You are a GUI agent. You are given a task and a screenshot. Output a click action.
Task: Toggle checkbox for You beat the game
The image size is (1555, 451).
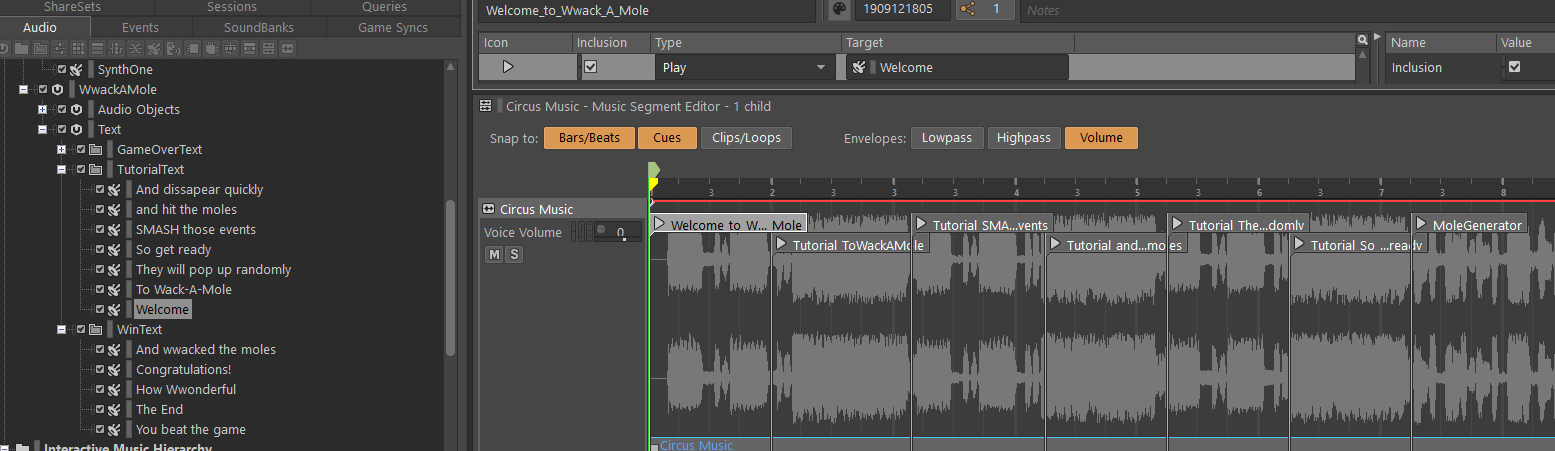coord(100,430)
